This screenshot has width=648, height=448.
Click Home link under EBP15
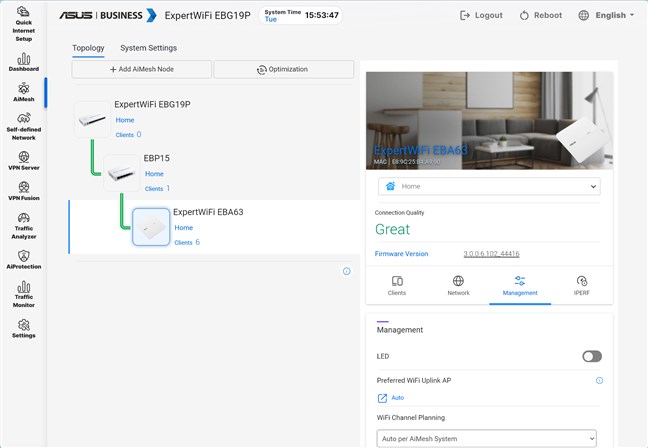[154, 174]
